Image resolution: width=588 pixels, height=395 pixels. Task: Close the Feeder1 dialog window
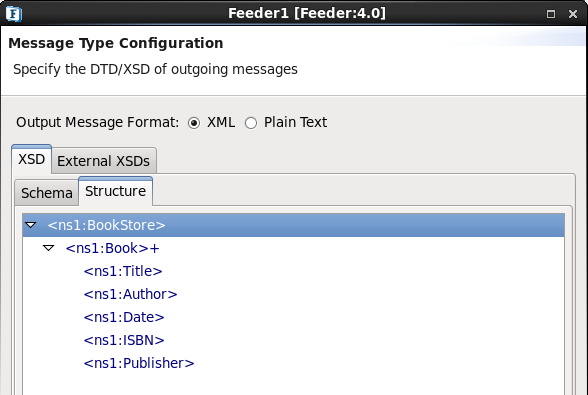[573, 14]
